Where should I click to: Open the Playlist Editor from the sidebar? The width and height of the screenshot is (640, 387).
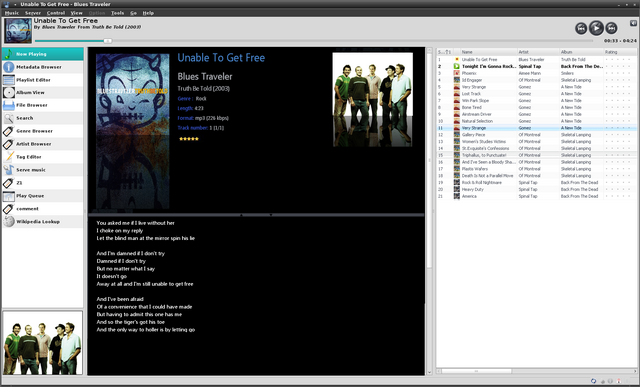42,80
